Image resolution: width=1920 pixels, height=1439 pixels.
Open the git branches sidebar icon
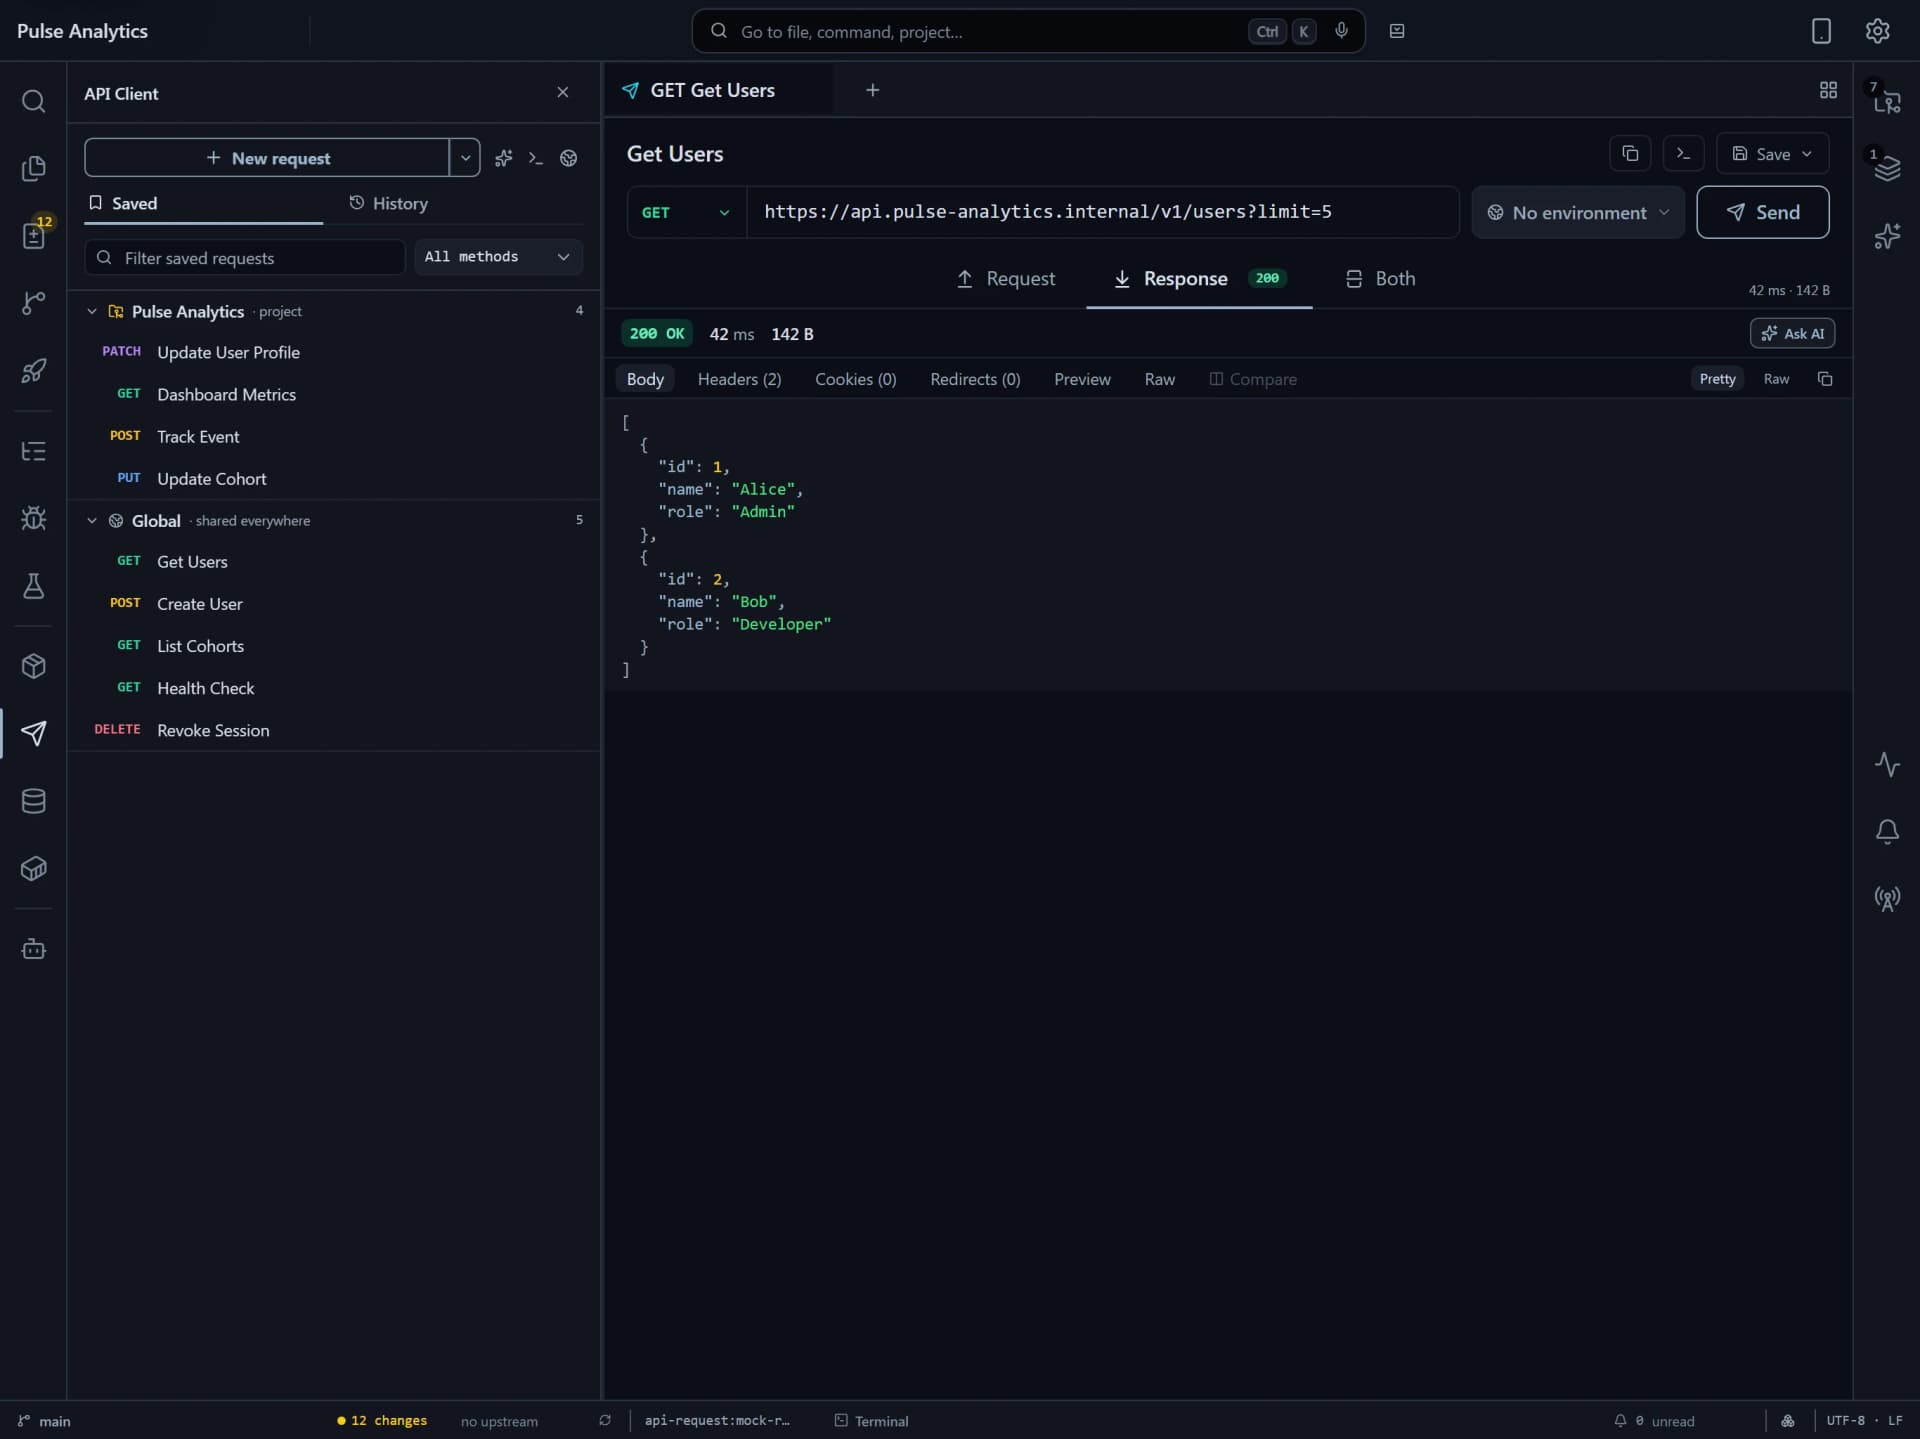click(x=33, y=303)
